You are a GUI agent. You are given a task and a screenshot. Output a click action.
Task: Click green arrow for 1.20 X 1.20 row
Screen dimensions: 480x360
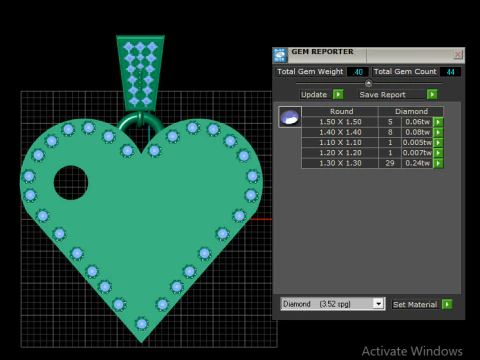coord(438,153)
